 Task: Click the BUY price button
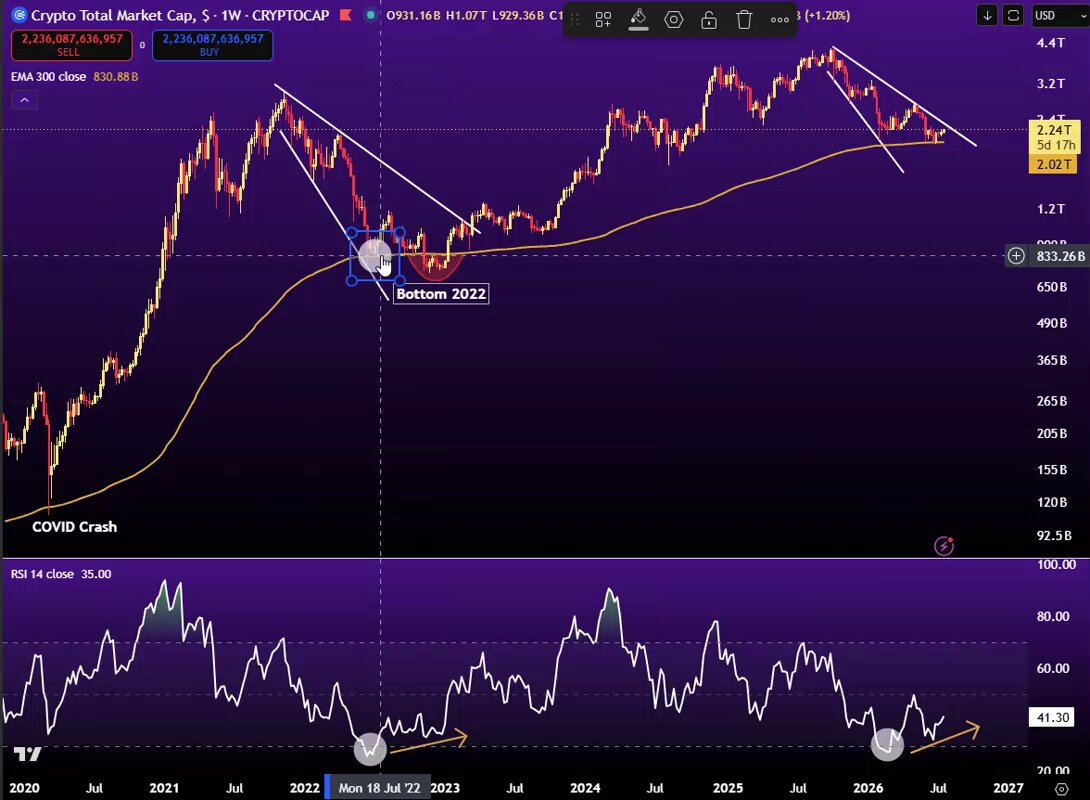tap(213, 45)
